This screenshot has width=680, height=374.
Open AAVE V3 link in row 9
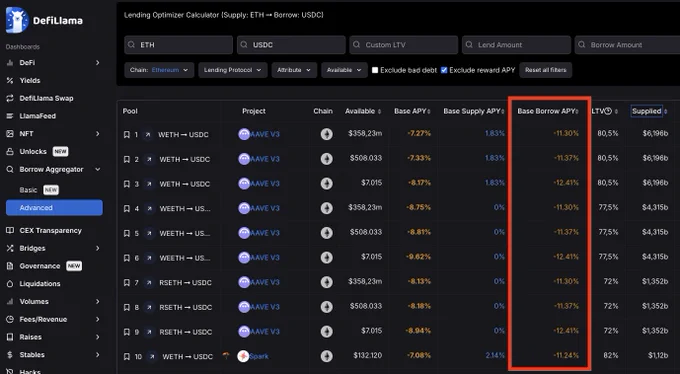265,331
